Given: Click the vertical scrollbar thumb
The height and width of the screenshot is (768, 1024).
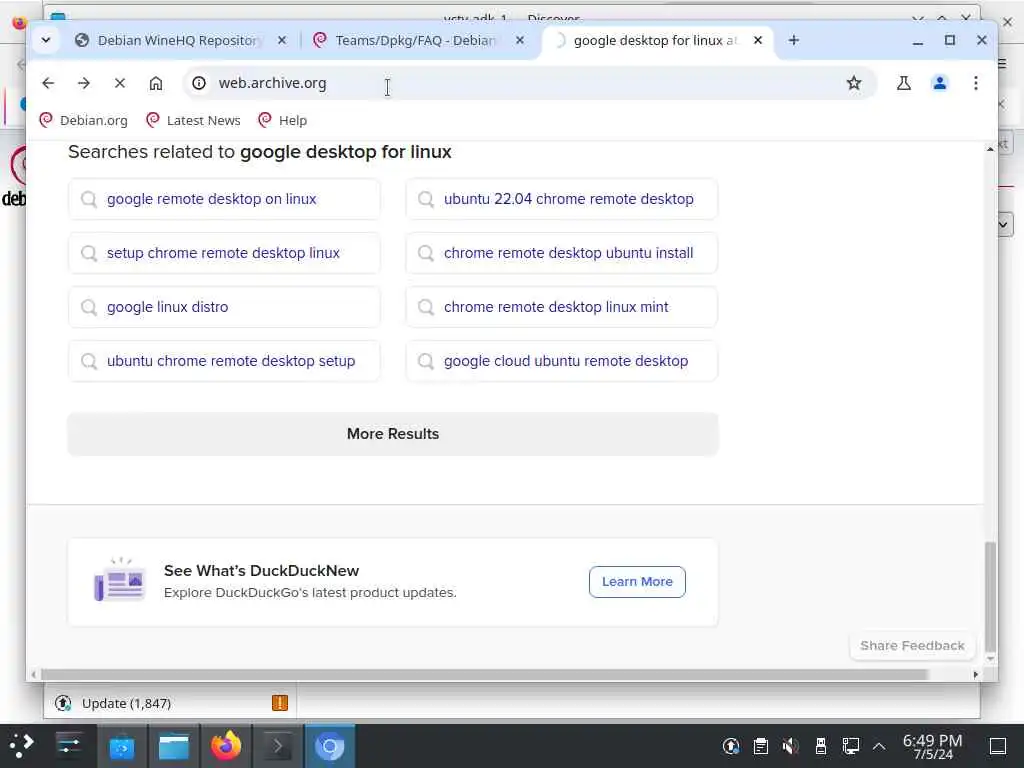Looking at the screenshot, I should (990, 596).
